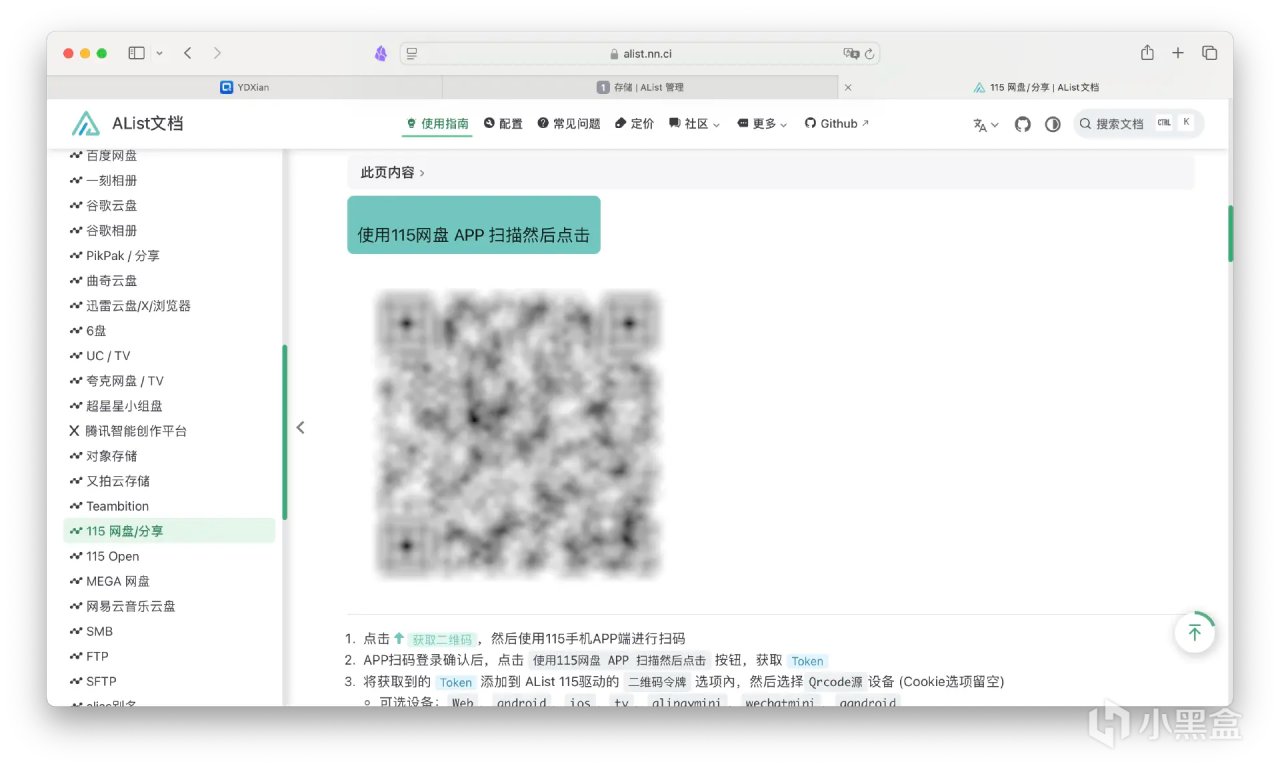The image size is (1280, 768).
Task: Click the sidebar scrollbar thumb
Action: (285, 432)
